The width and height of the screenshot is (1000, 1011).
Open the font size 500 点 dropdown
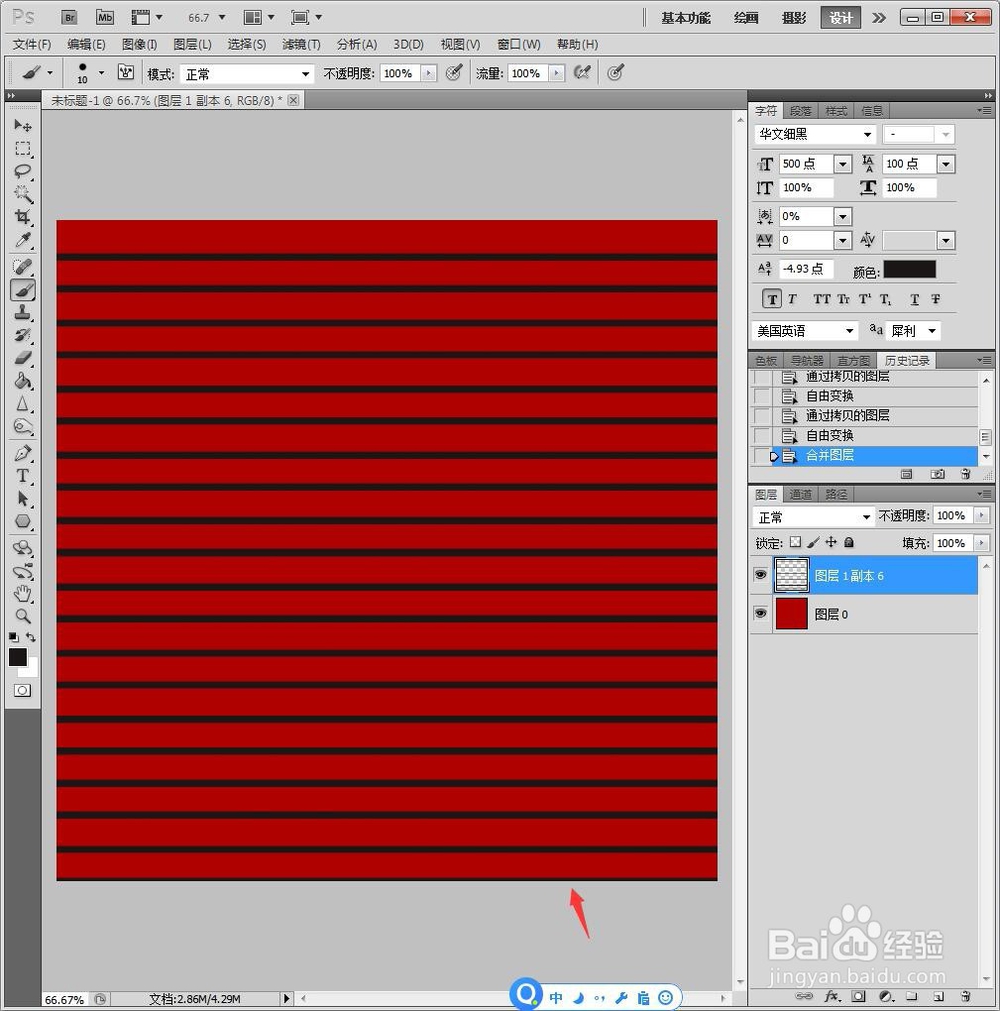843,164
